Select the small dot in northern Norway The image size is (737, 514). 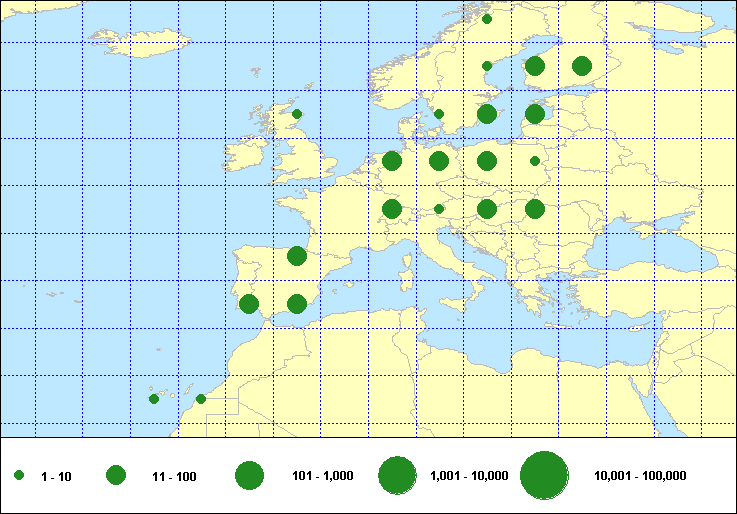pyautogui.click(x=487, y=19)
